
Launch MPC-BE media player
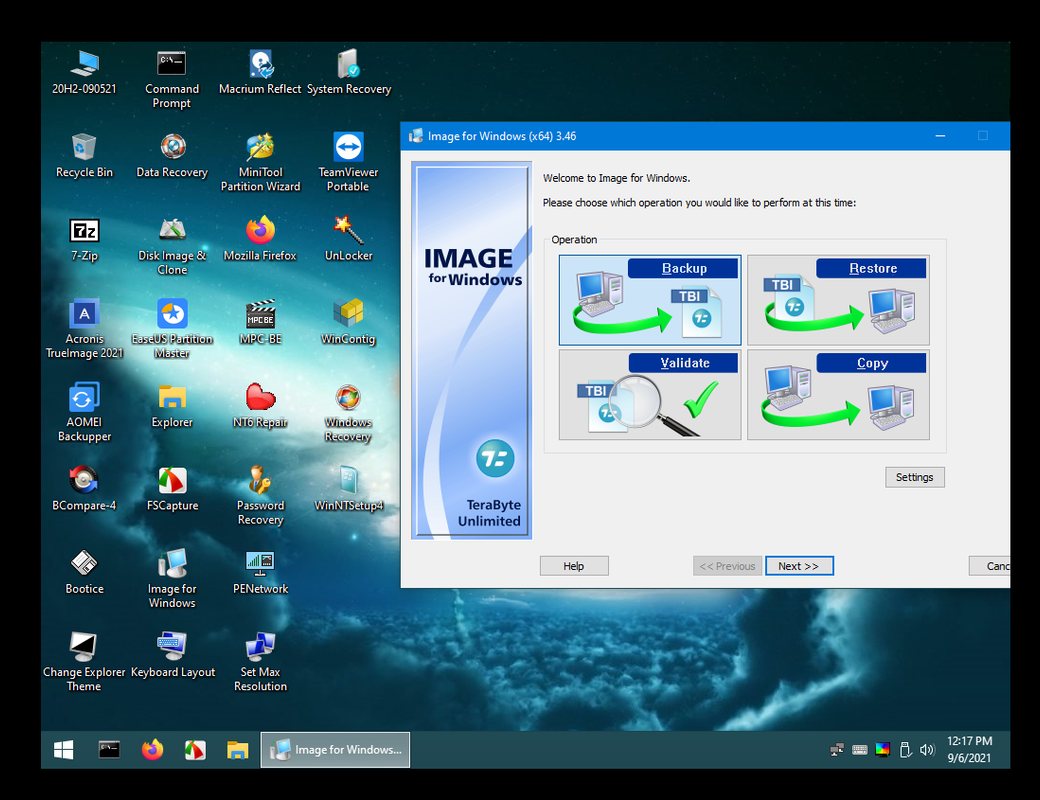pyautogui.click(x=260, y=322)
